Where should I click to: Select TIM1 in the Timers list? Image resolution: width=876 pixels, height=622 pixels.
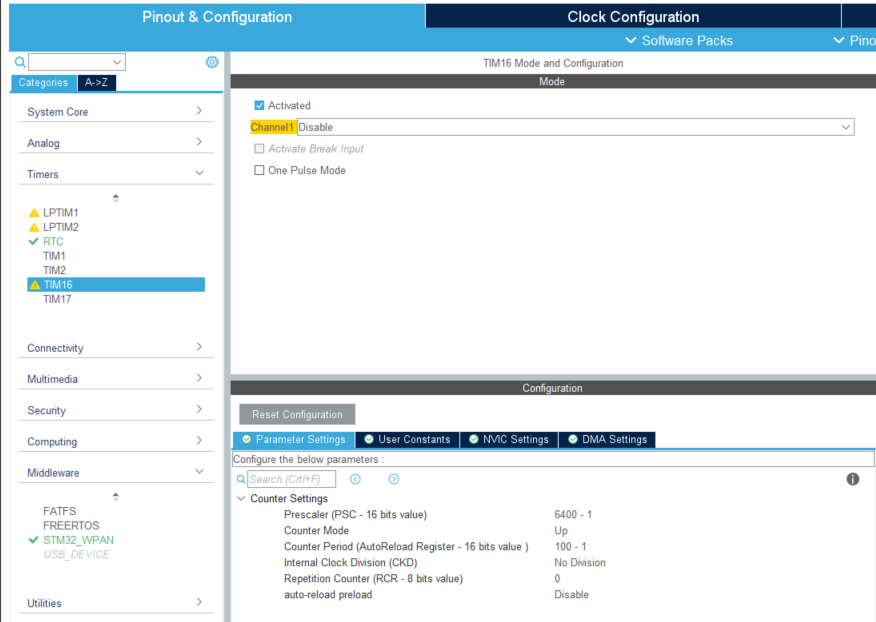(x=54, y=256)
